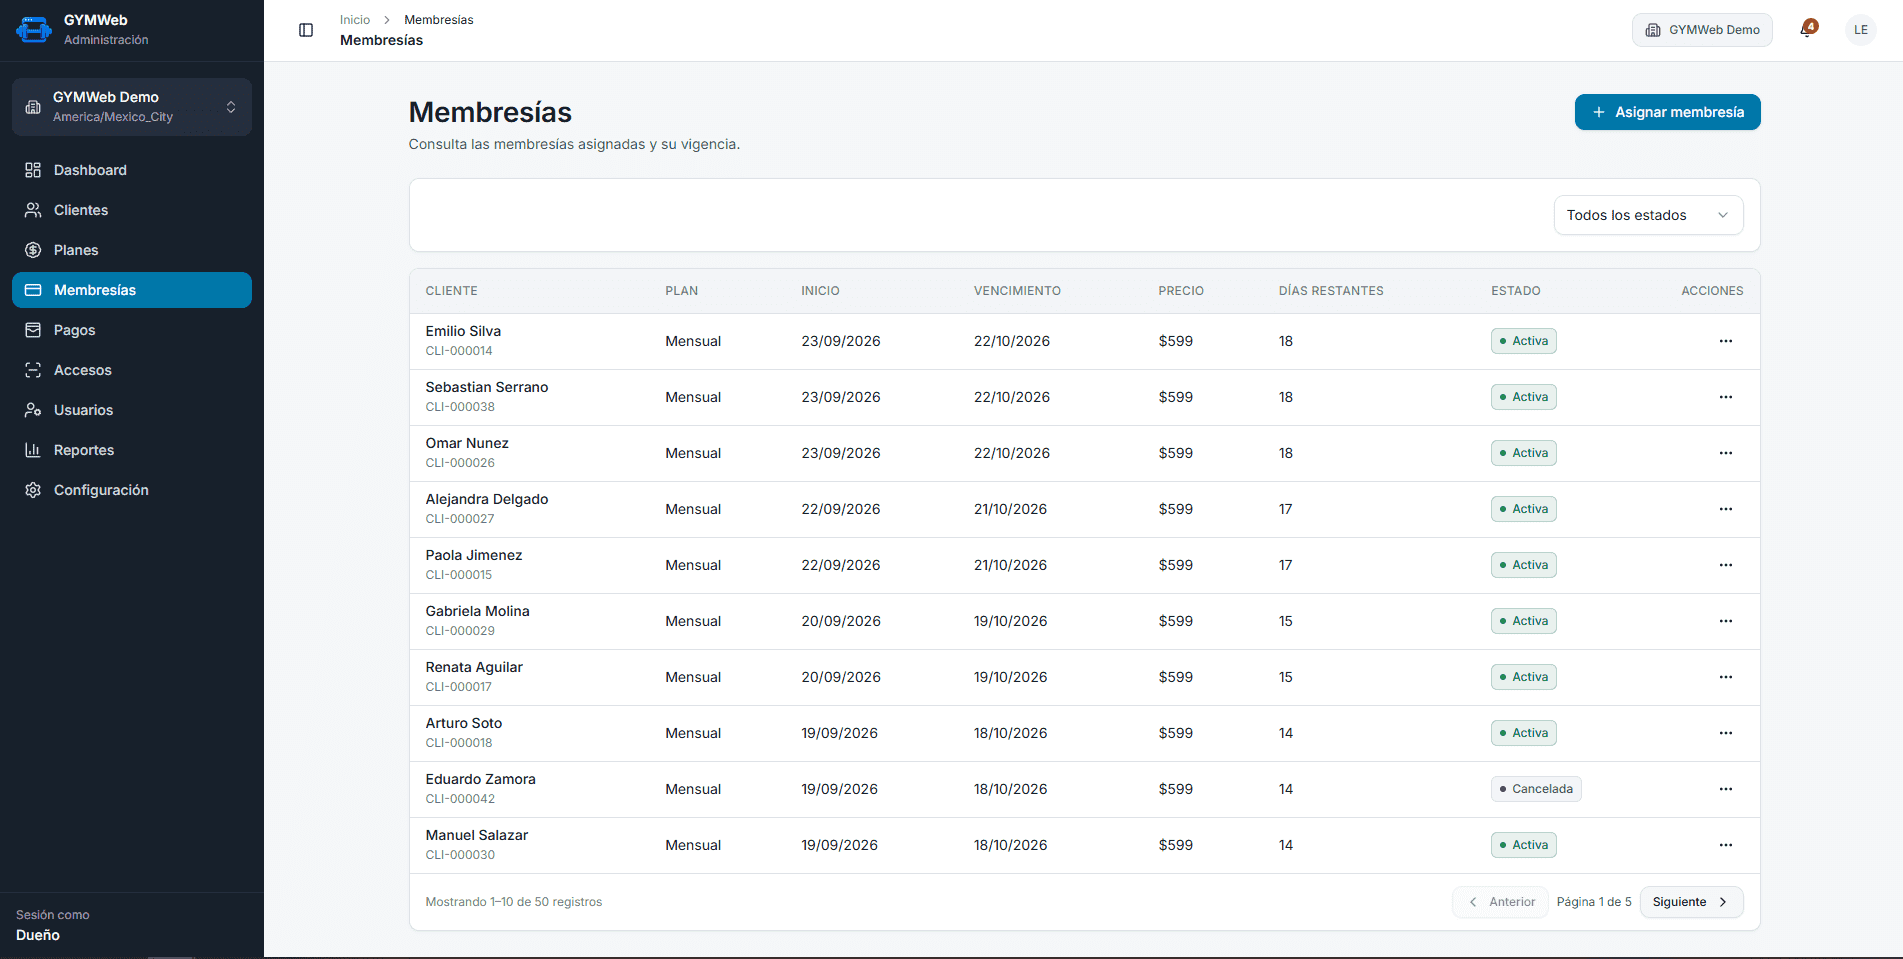1903x959 pixels.
Task: Click the PLAN column header
Action: [x=682, y=291]
